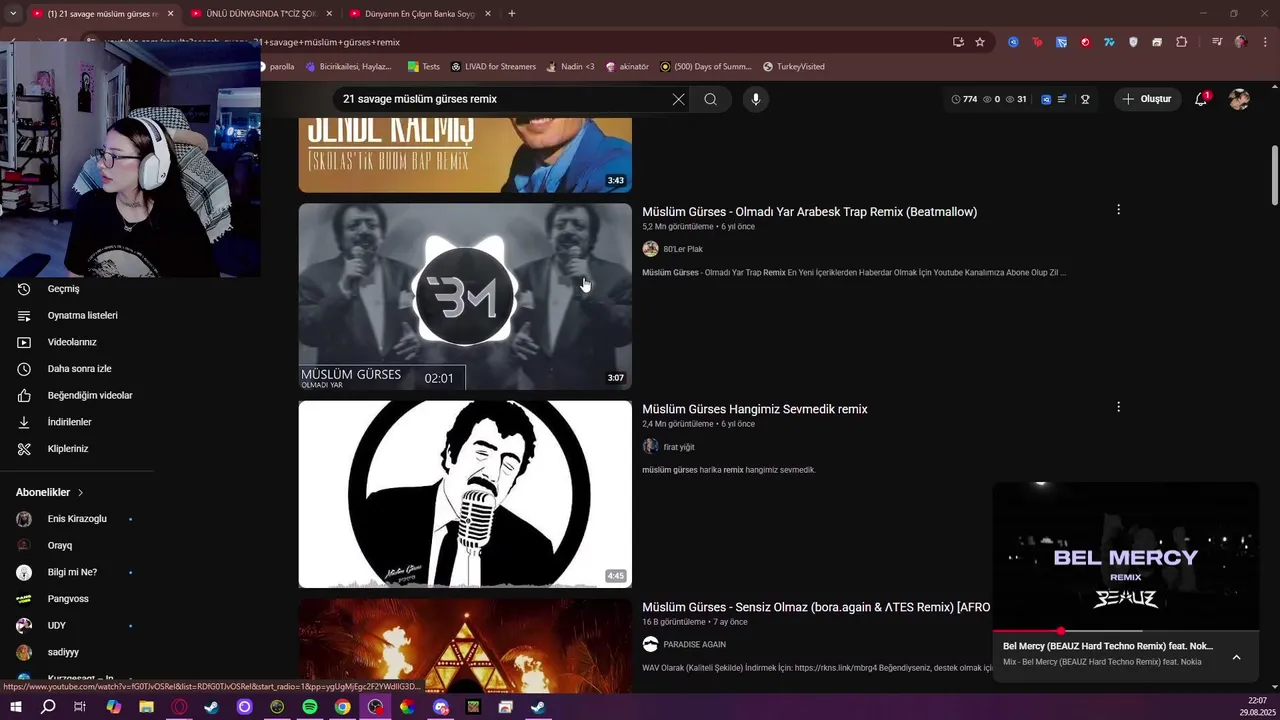This screenshot has height=720, width=1280.
Task: Click the magnifier search button in YouTube
Action: [710, 99]
